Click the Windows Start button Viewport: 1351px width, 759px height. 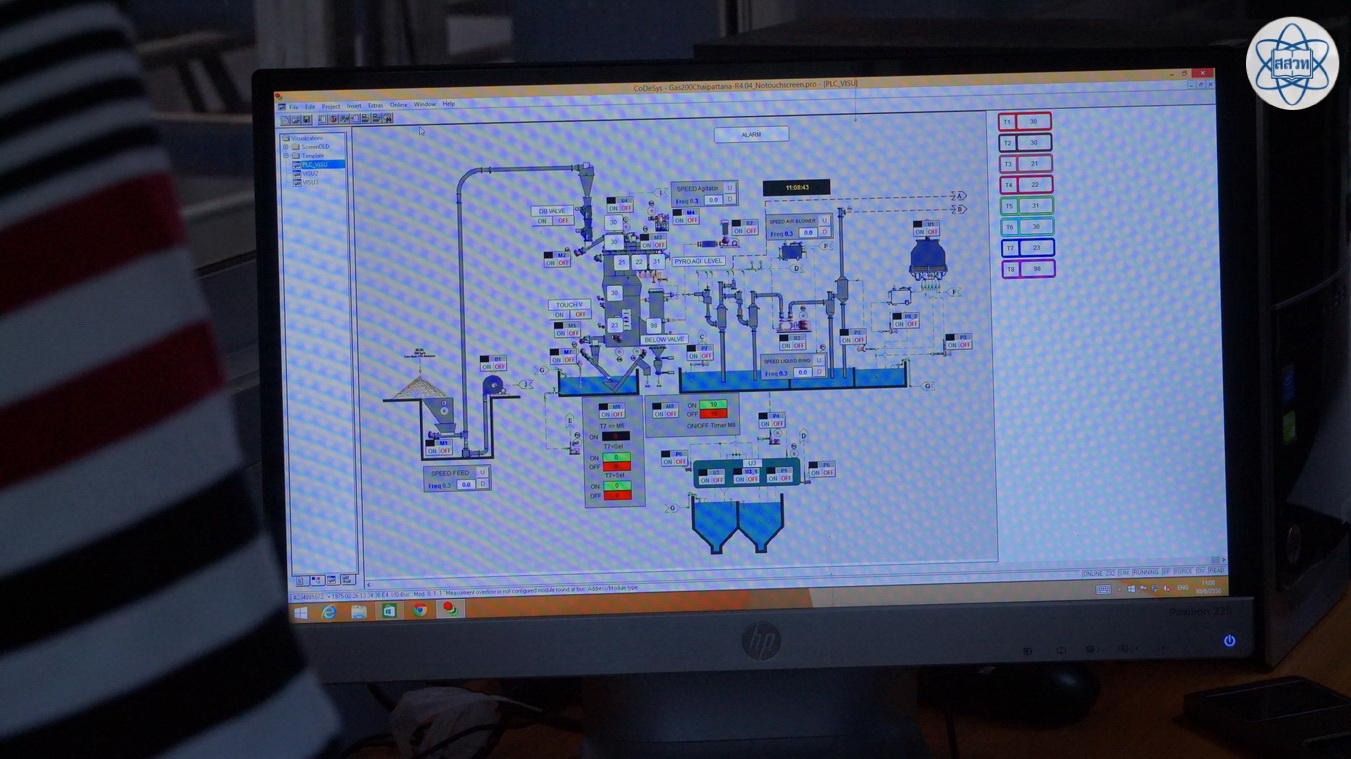tap(300, 613)
